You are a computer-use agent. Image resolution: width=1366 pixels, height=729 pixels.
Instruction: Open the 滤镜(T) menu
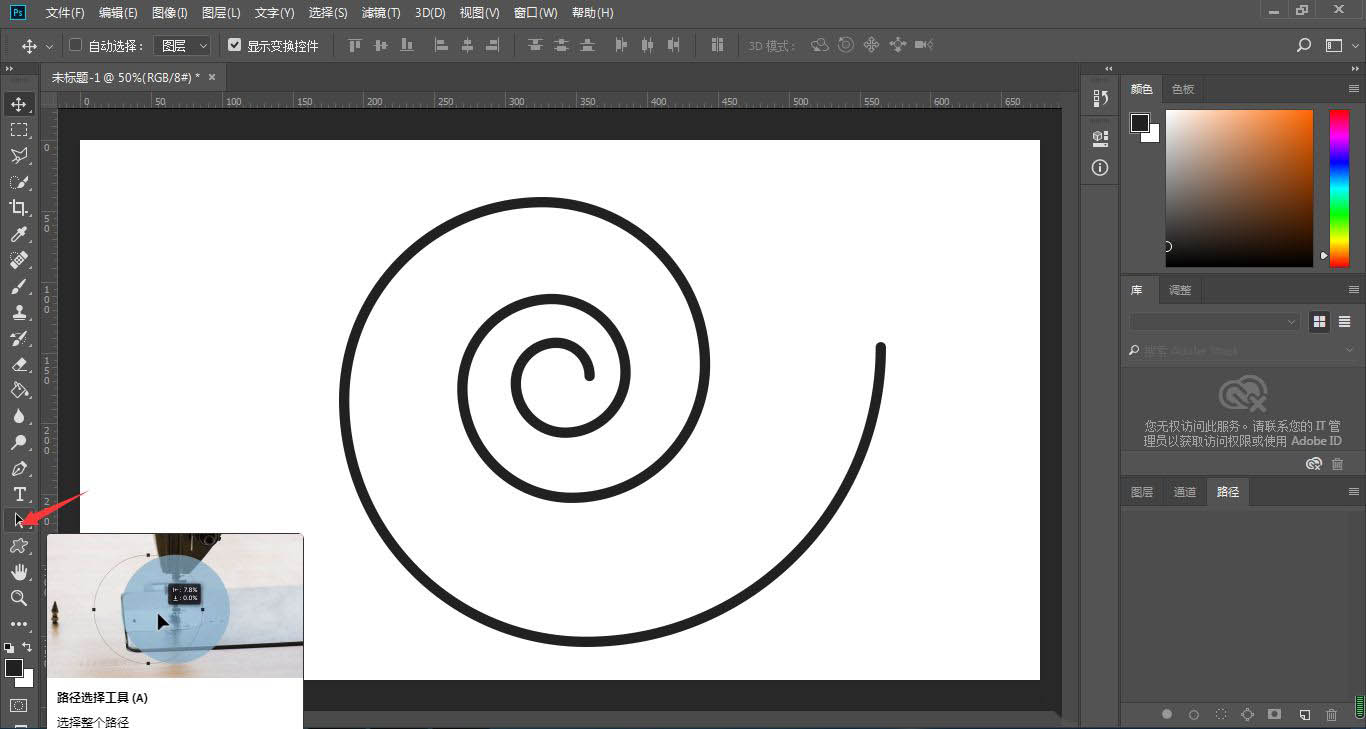pos(380,13)
